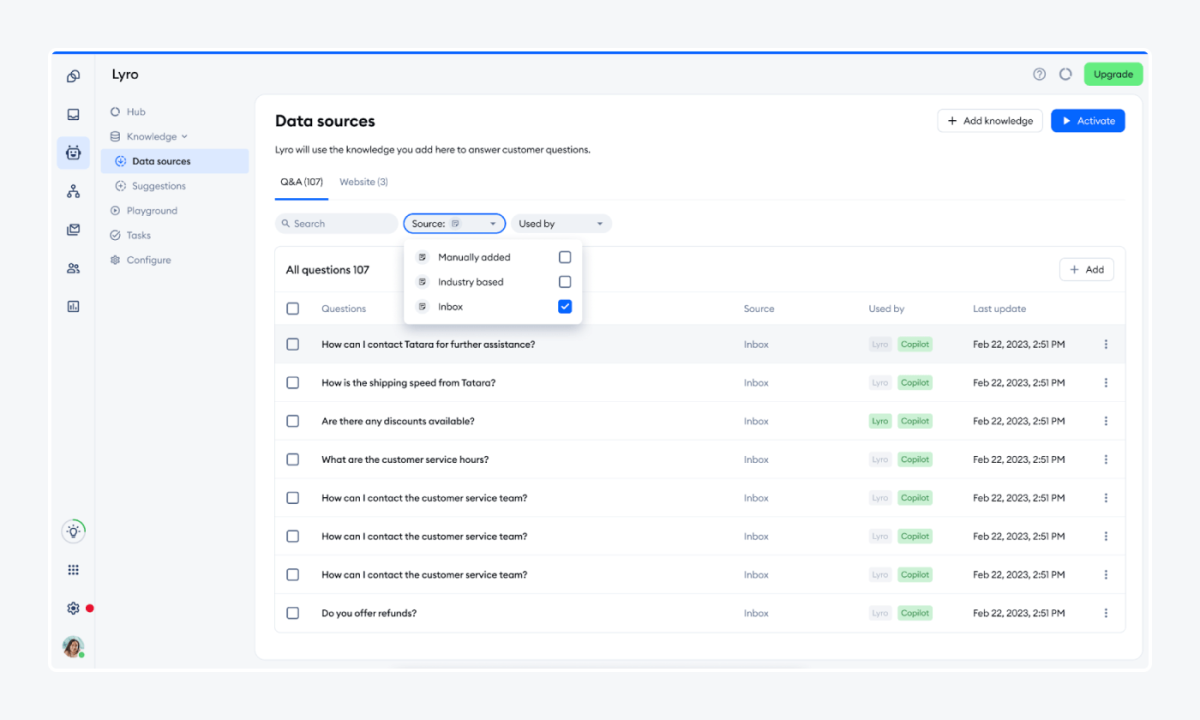Click the lightbulb ideas icon
Image resolution: width=1200 pixels, height=720 pixels.
73,531
